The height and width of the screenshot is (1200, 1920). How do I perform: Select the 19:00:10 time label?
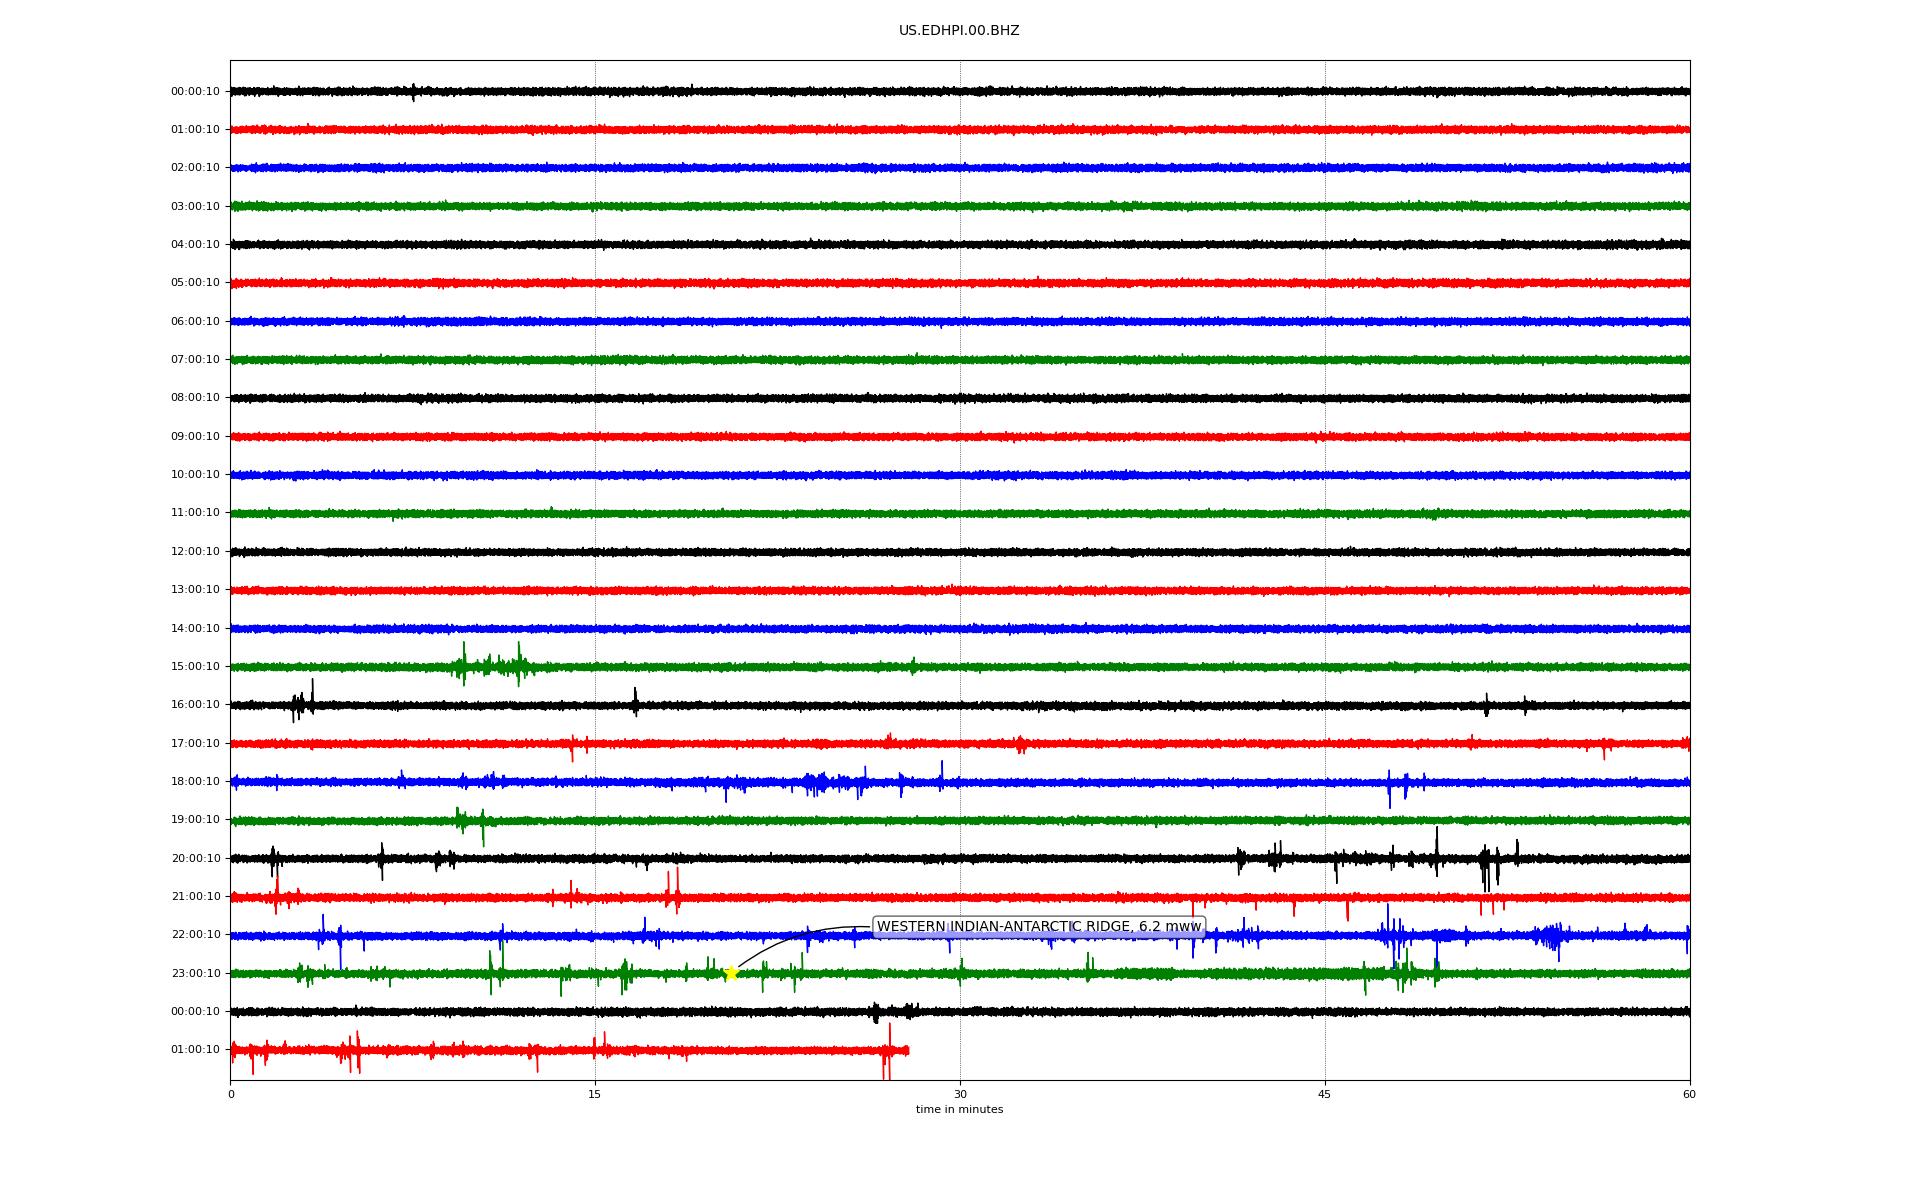pyautogui.click(x=195, y=819)
